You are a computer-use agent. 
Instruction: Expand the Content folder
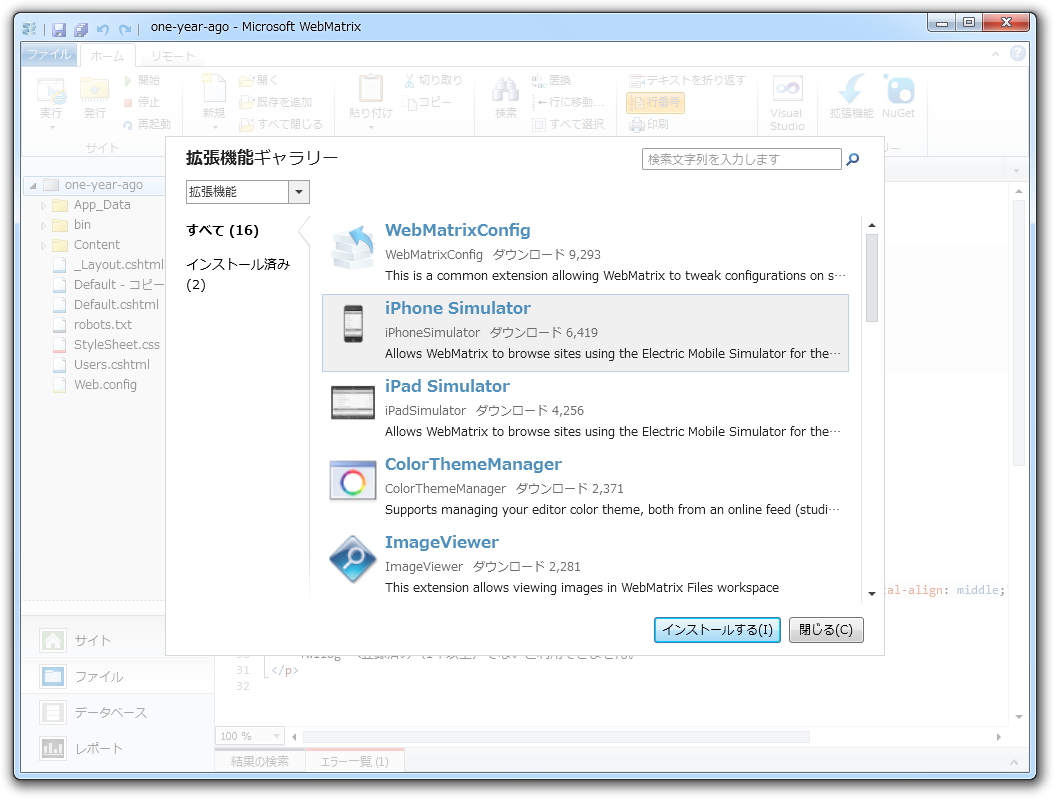tap(42, 244)
